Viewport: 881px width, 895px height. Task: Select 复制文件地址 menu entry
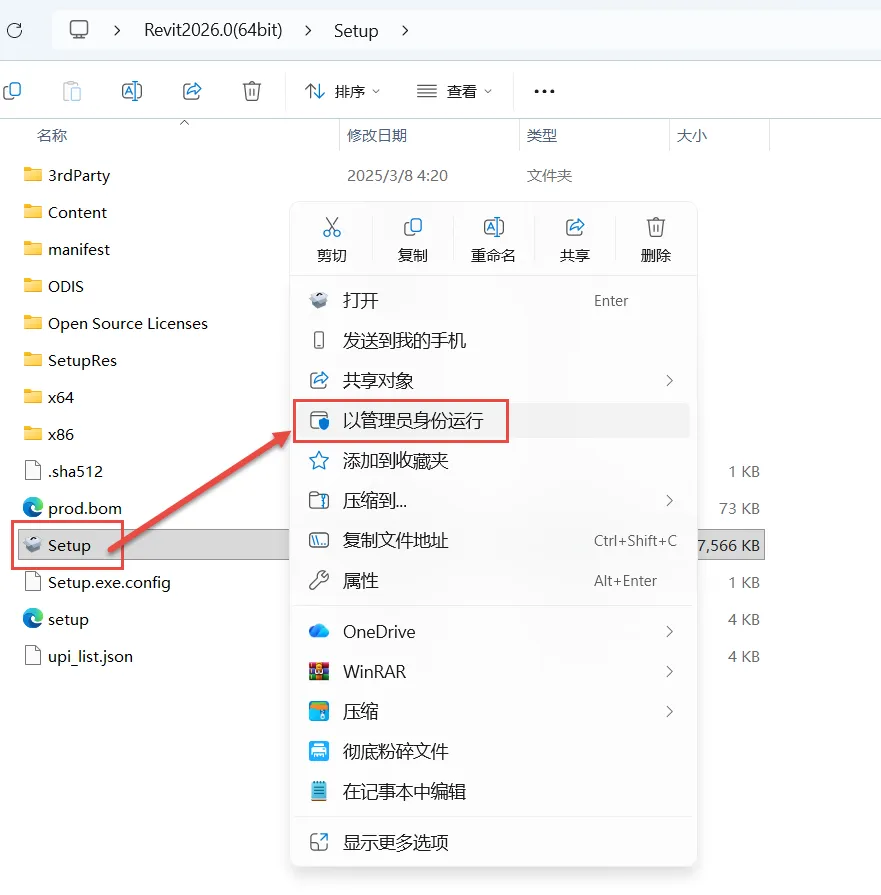point(493,541)
